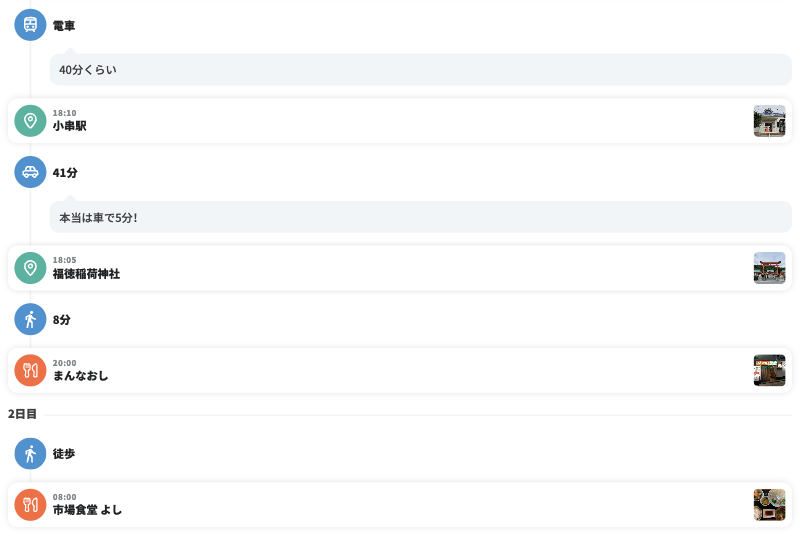Screen dimensions: 800x542
Task: View the まんなおし restaurant photo thumbnail
Action: pyautogui.click(x=769, y=370)
